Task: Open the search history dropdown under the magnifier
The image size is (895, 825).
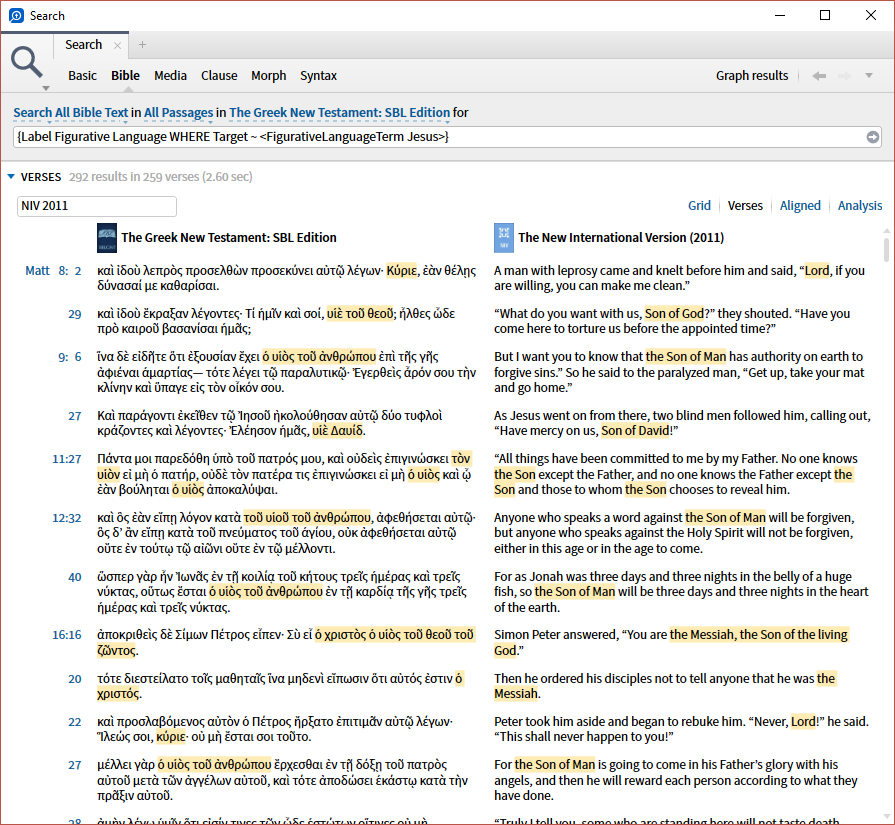Action: pos(46,88)
